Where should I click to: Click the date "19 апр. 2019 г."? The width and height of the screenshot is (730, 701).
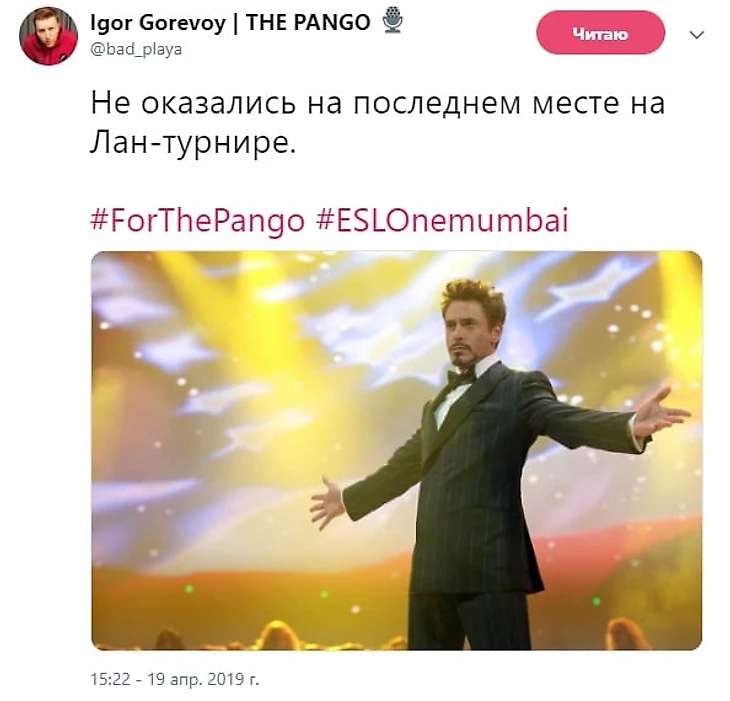pyautogui.click(x=203, y=679)
